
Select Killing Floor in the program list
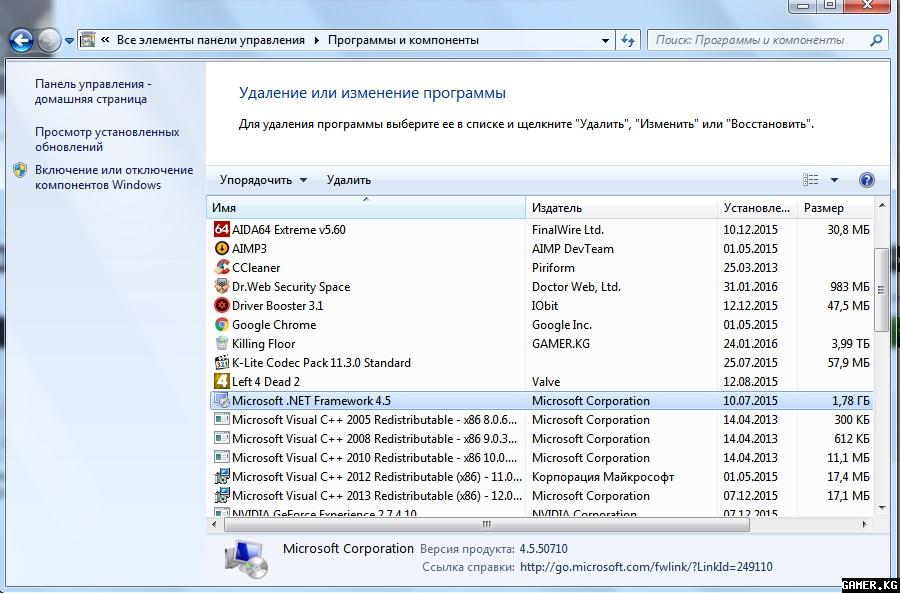(x=263, y=343)
